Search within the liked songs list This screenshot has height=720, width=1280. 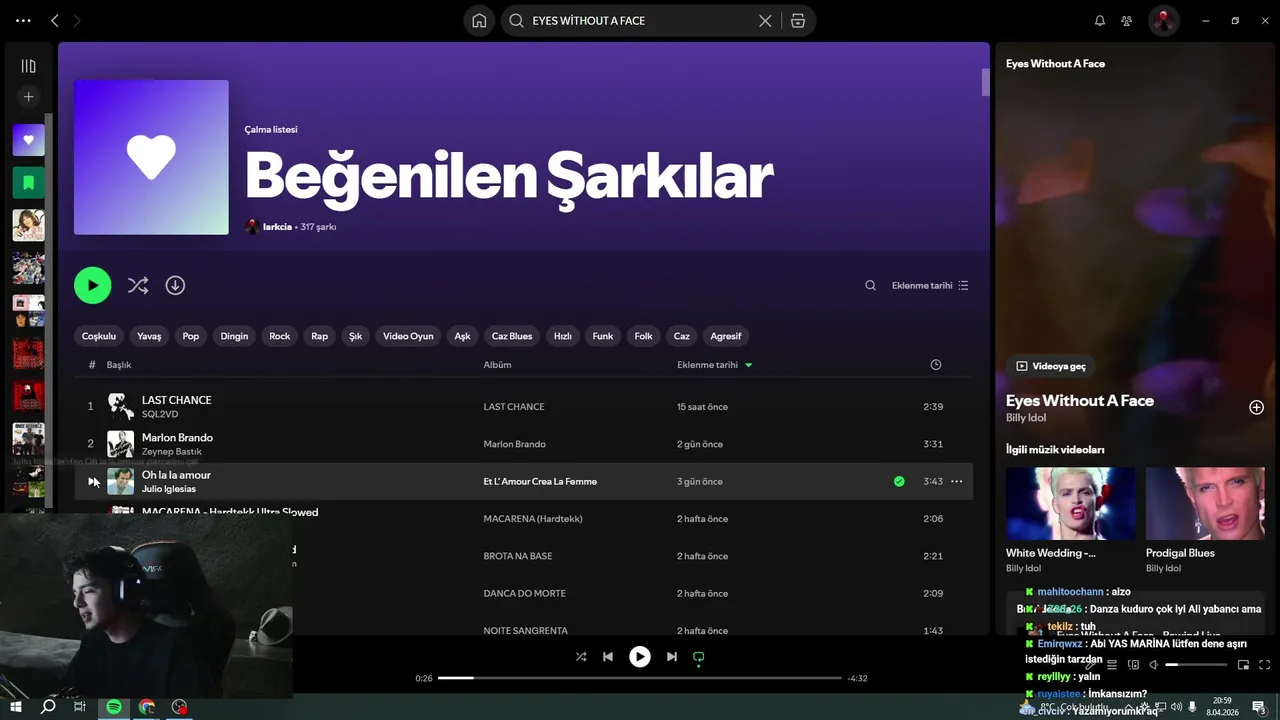(870, 285)
